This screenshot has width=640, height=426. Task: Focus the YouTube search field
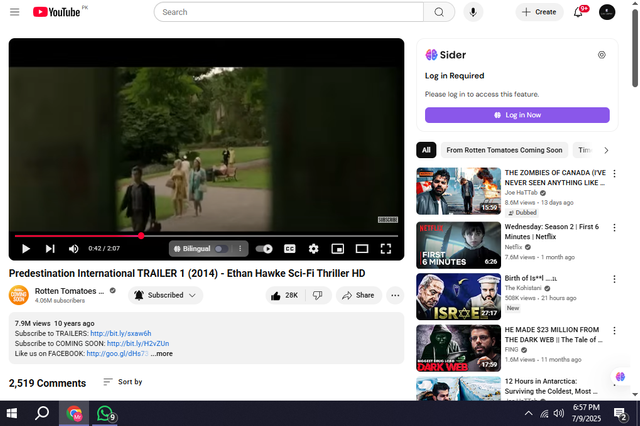tap(289, 12)
